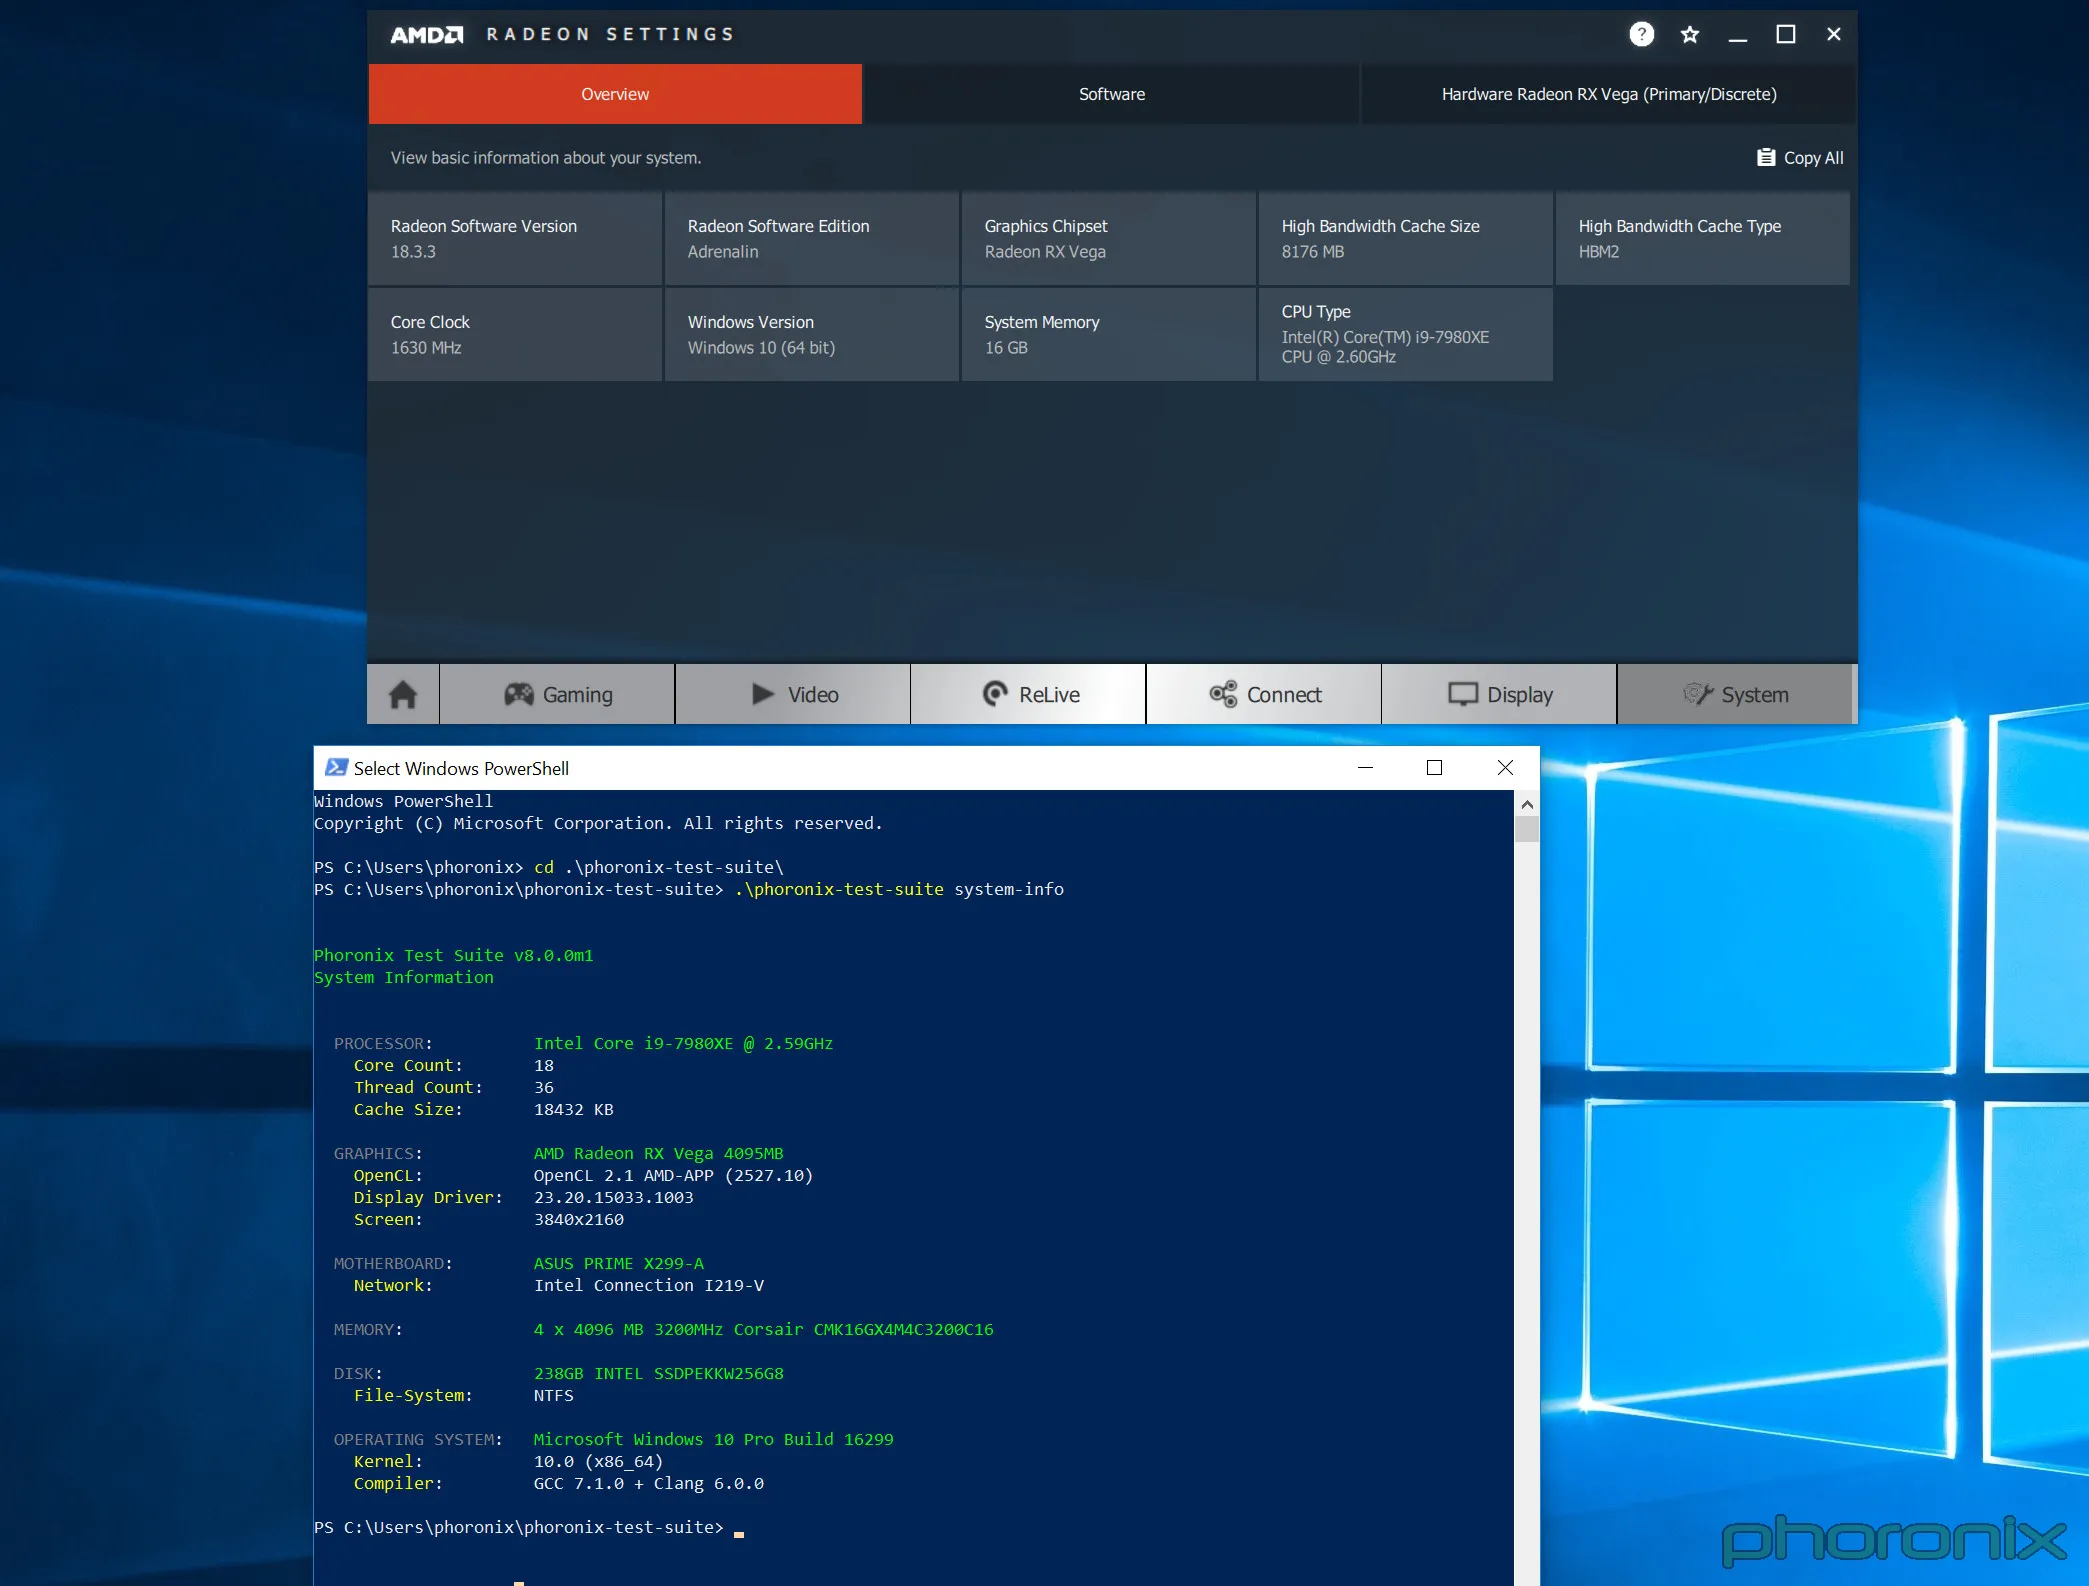Select the High Bandwidth Cache Size tile
This screenshot has width=2089, height=1586.
(1405, 239)
